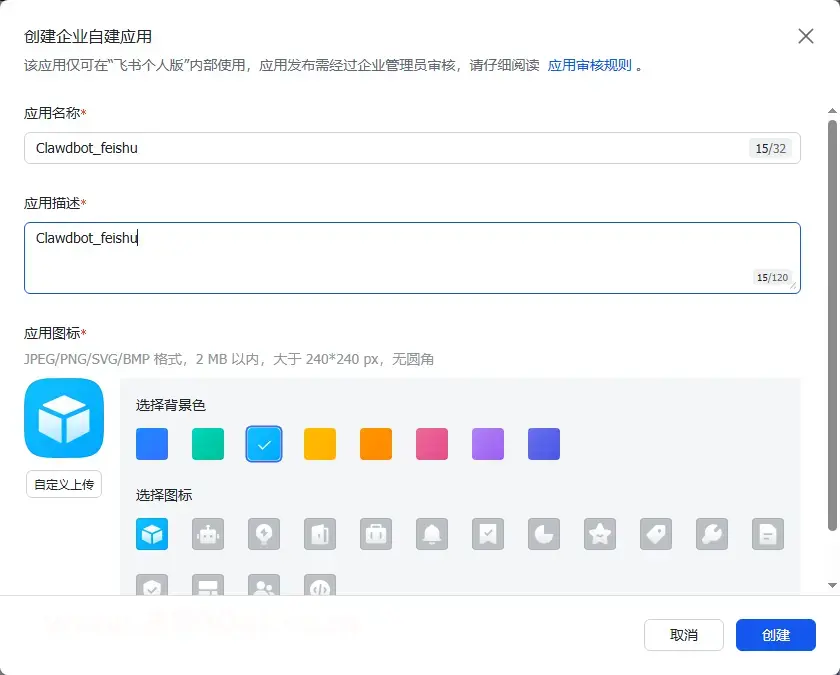840x675 pixels.
Task: Pick the pink background color
Action: click(x=432, y=444)
